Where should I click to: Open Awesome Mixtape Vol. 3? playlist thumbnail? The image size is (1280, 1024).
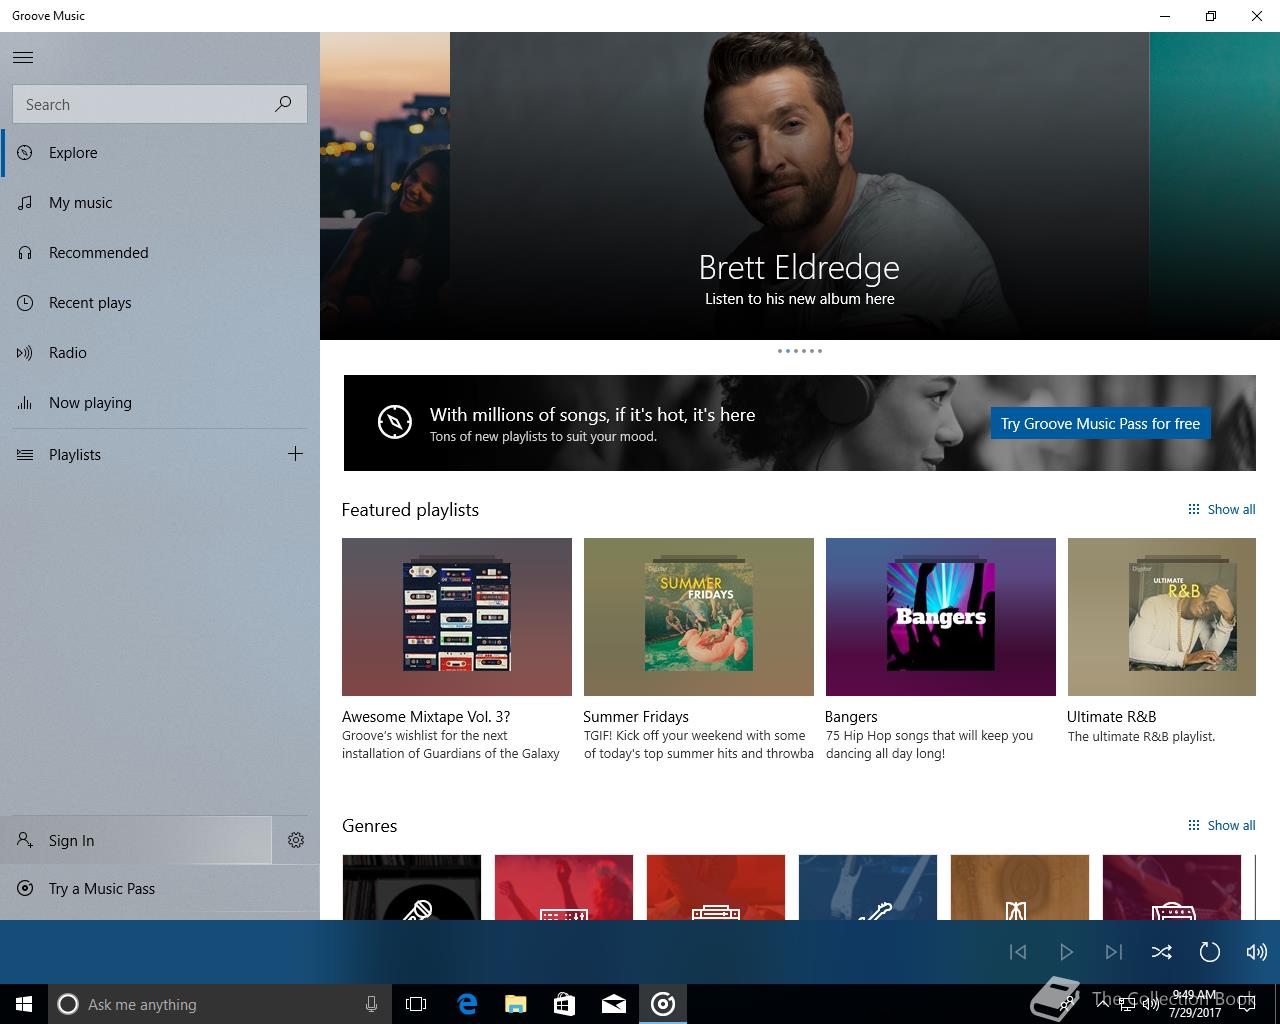click(457, 617)
